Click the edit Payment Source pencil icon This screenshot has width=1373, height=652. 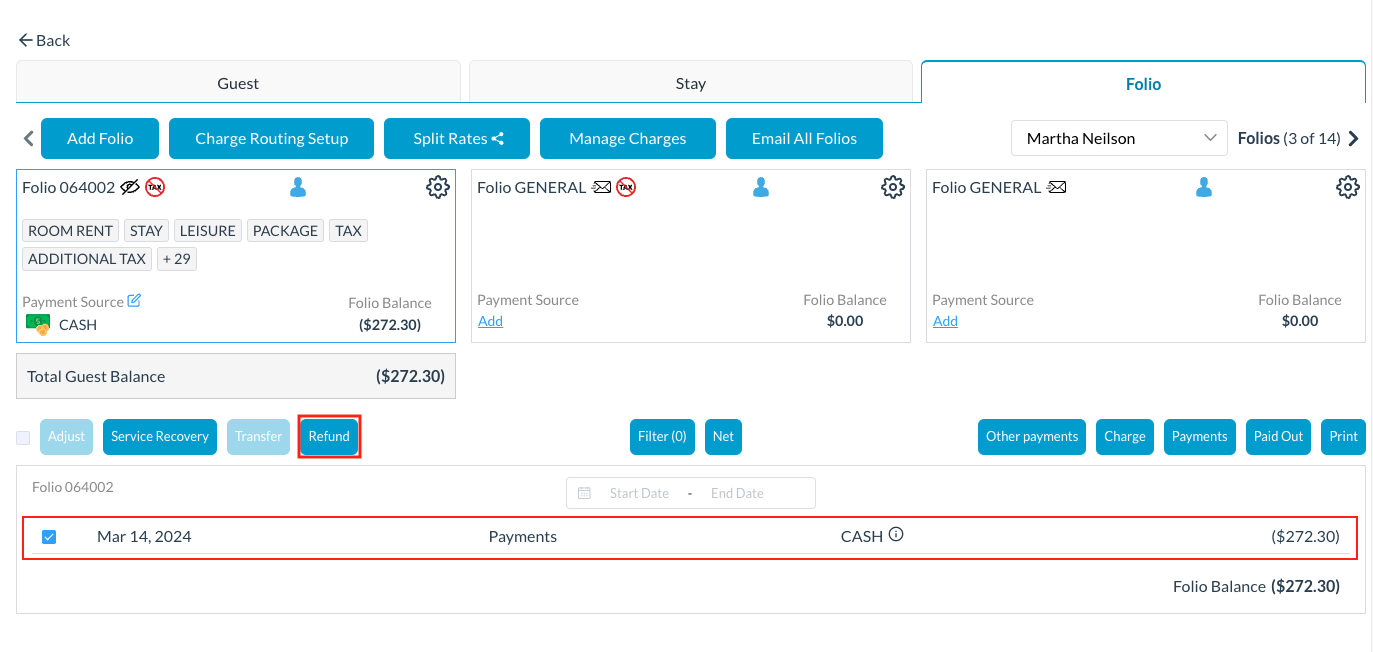coord(135,300)
